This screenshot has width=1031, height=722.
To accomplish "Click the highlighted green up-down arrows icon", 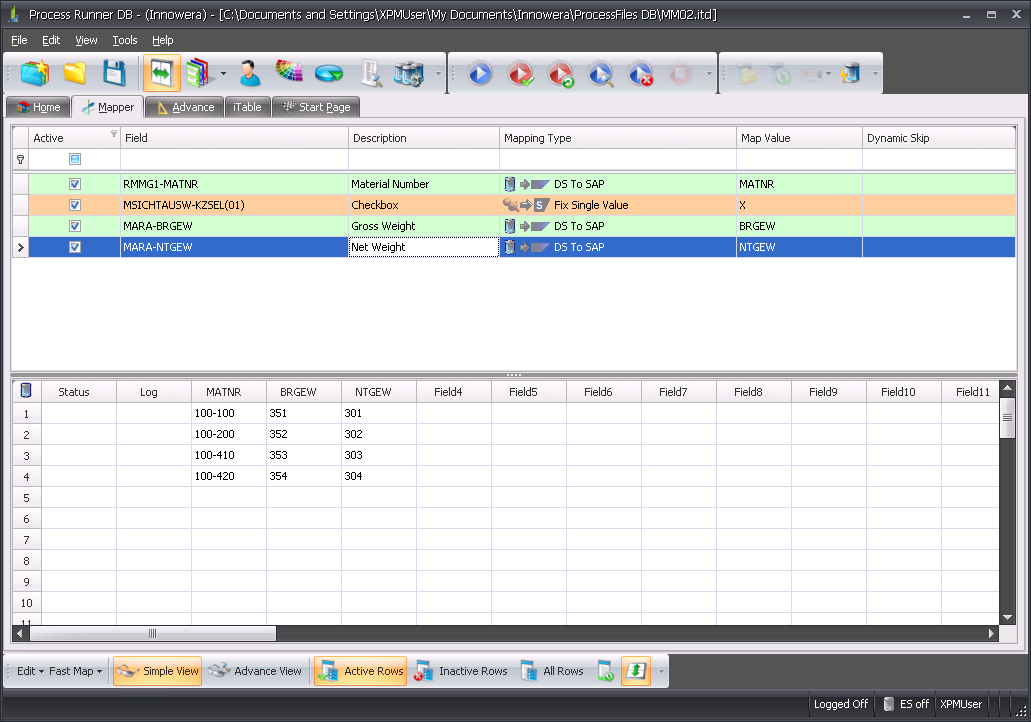I will tap(636, 671).
